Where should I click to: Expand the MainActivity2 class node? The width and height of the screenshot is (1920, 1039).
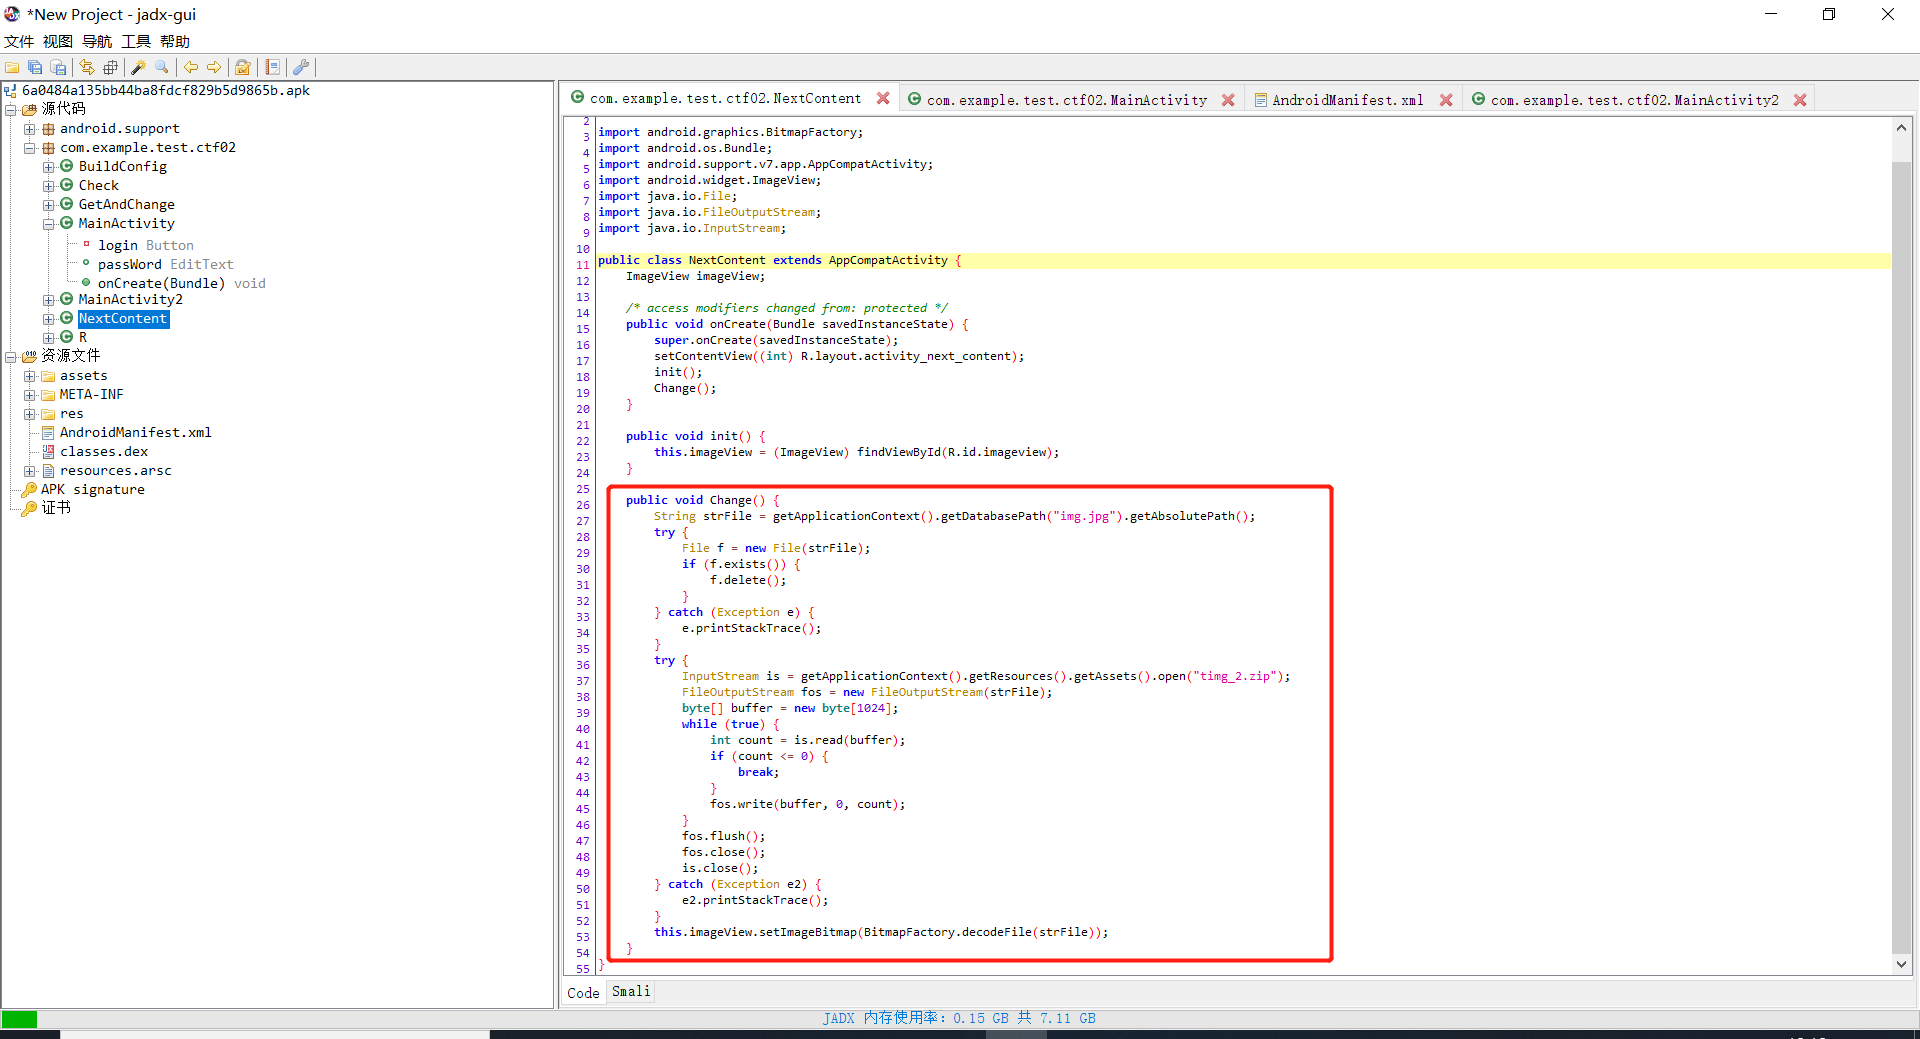pos(49,299)
